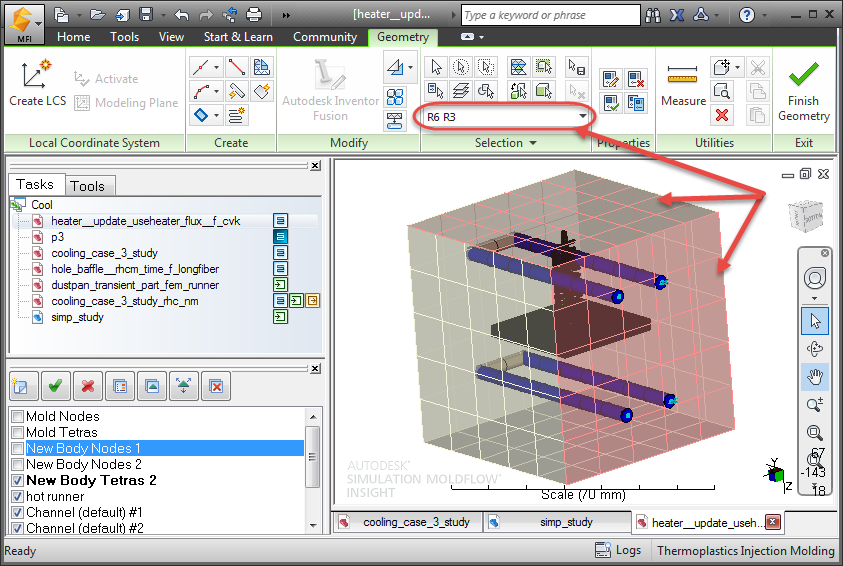Uncheck the New Body Tetras 2 checkbox
843x566 pixels.
(17, 481)
